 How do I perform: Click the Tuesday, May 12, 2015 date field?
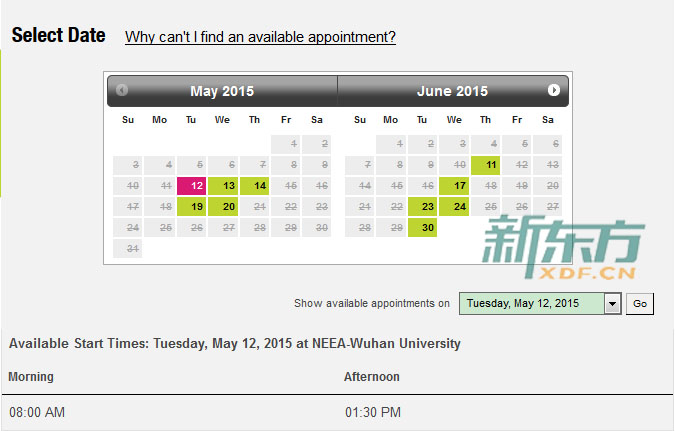tap(532, 304)
